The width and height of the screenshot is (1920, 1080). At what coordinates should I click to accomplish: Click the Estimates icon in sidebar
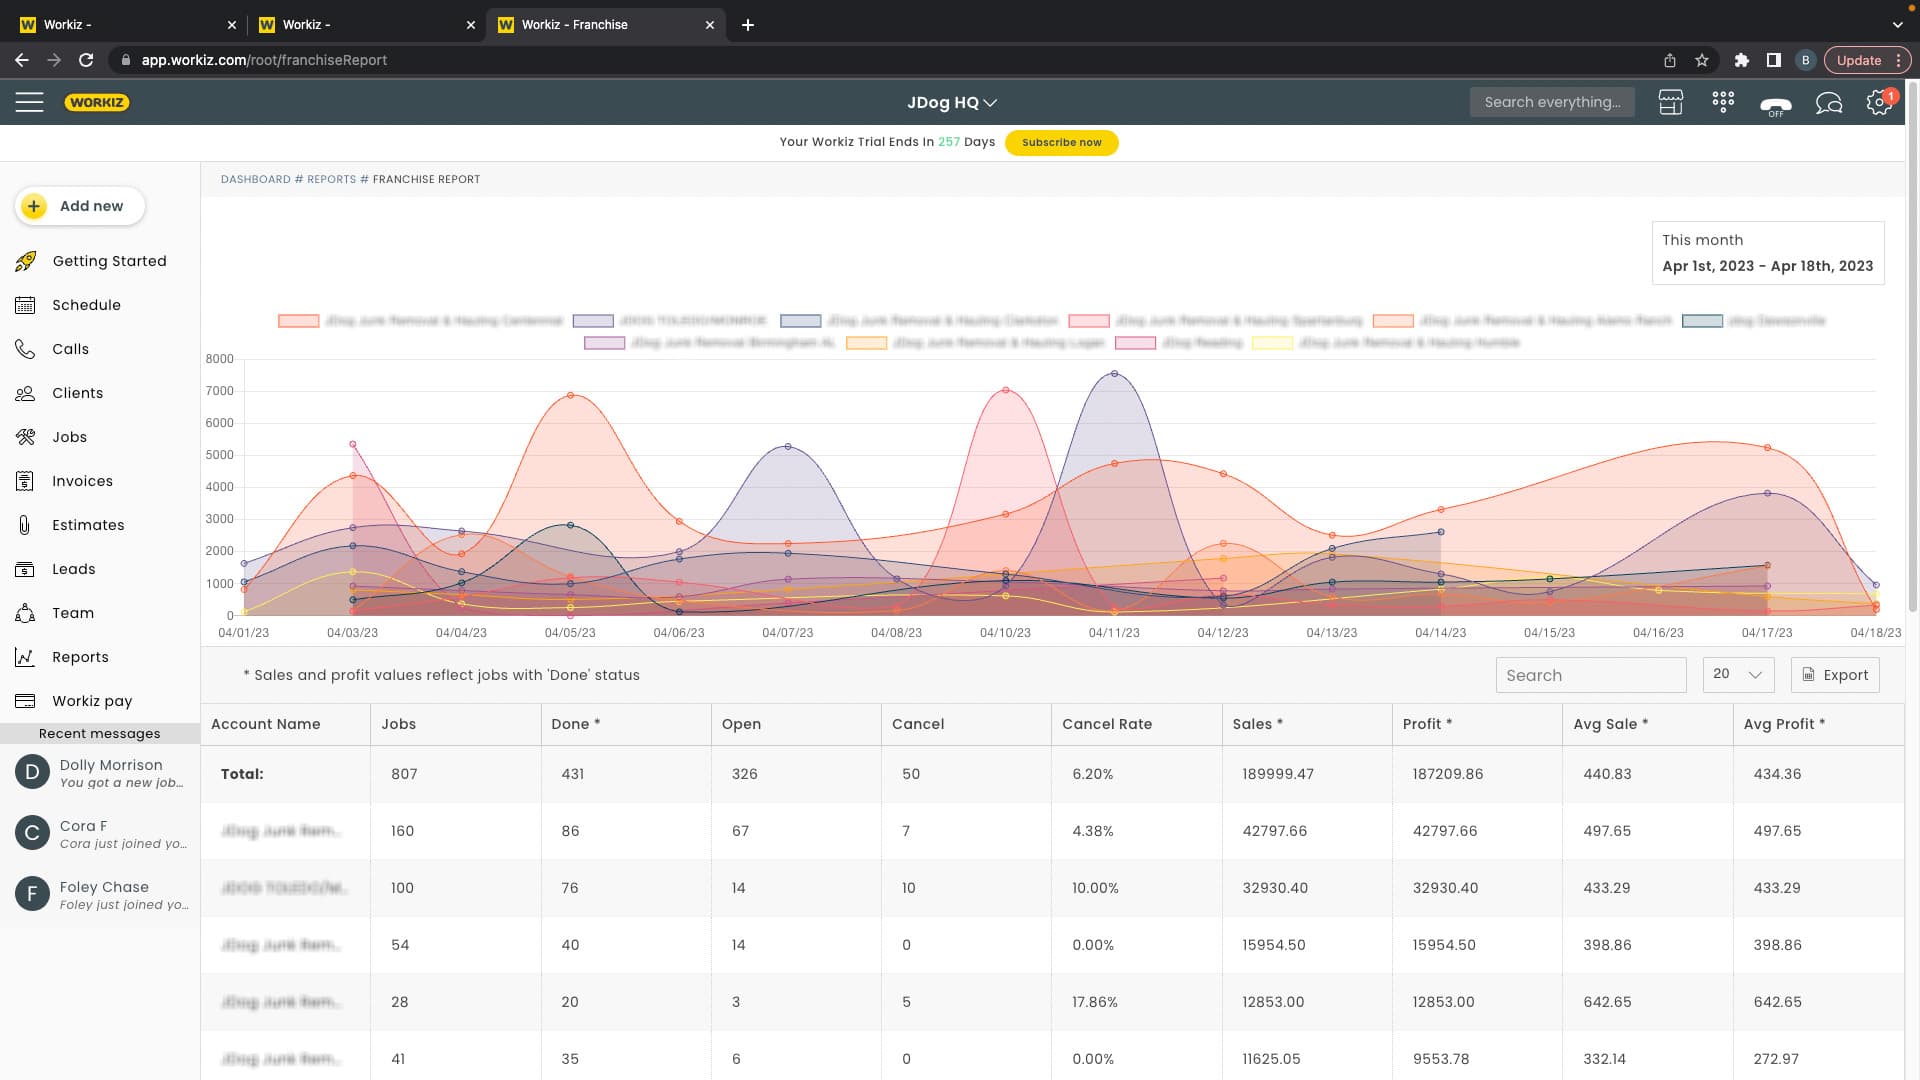click(x=25, y=525)
